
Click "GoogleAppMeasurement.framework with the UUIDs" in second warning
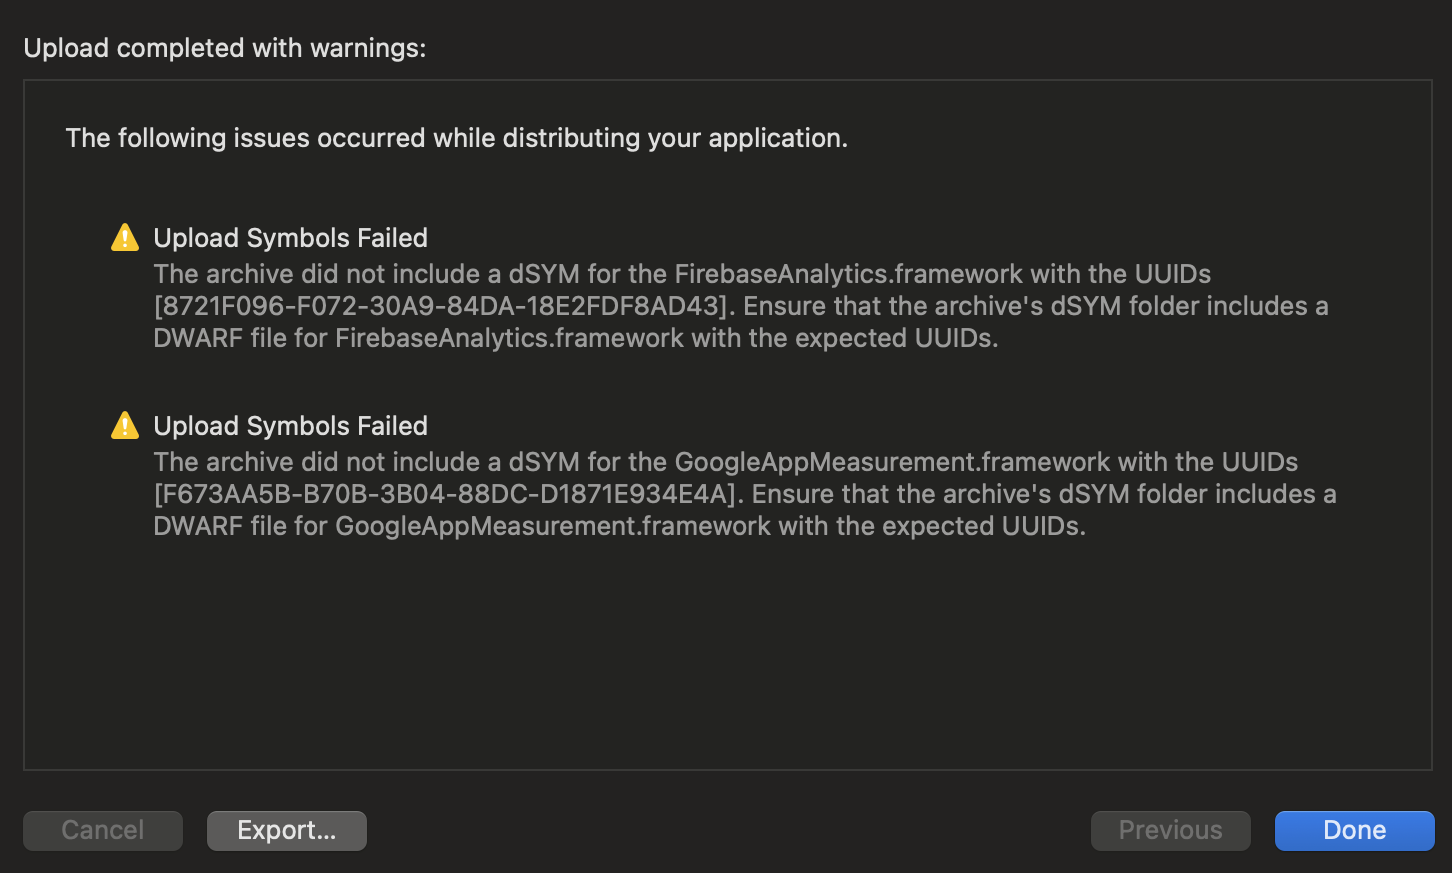tap(985, 462)
